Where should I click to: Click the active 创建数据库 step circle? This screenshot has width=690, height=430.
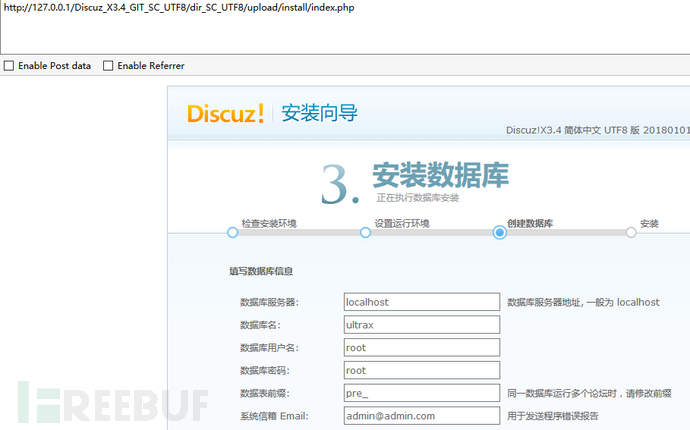[499, 232]
